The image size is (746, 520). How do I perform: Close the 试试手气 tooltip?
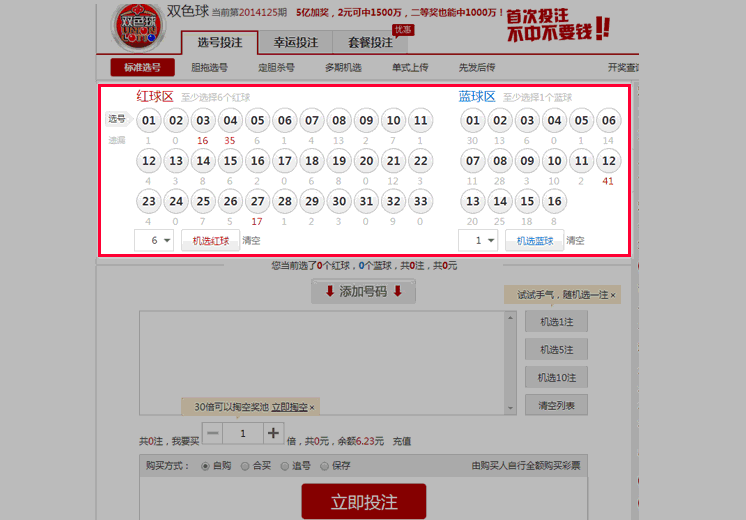coord(613,295)
